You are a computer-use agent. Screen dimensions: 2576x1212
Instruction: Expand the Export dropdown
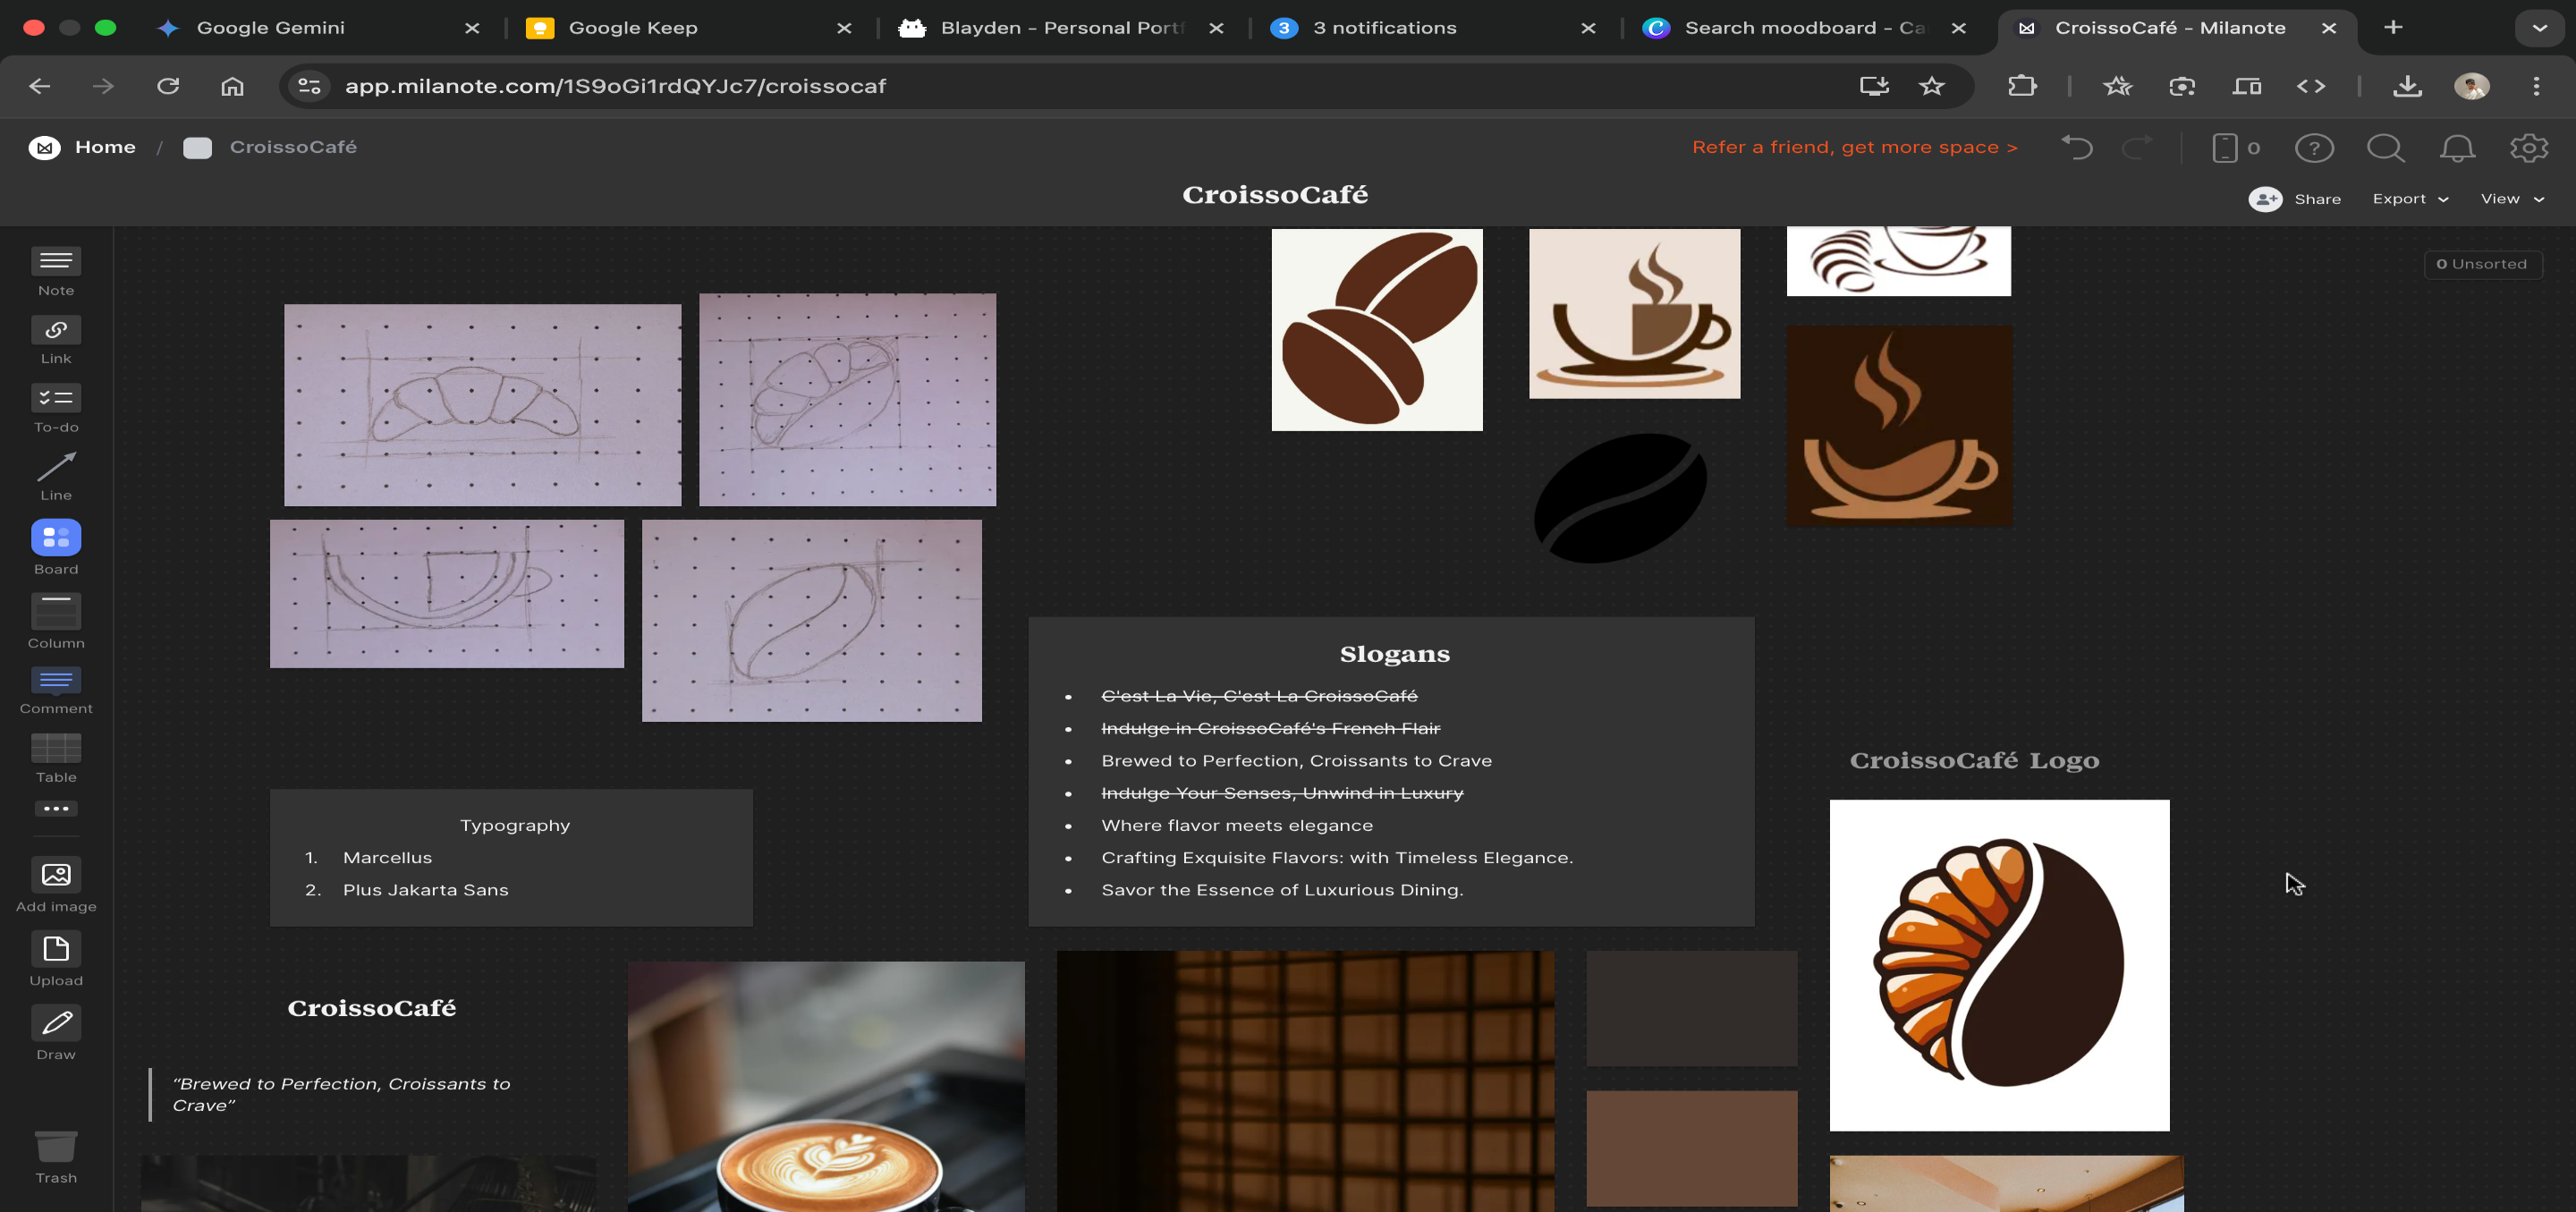2410,199
